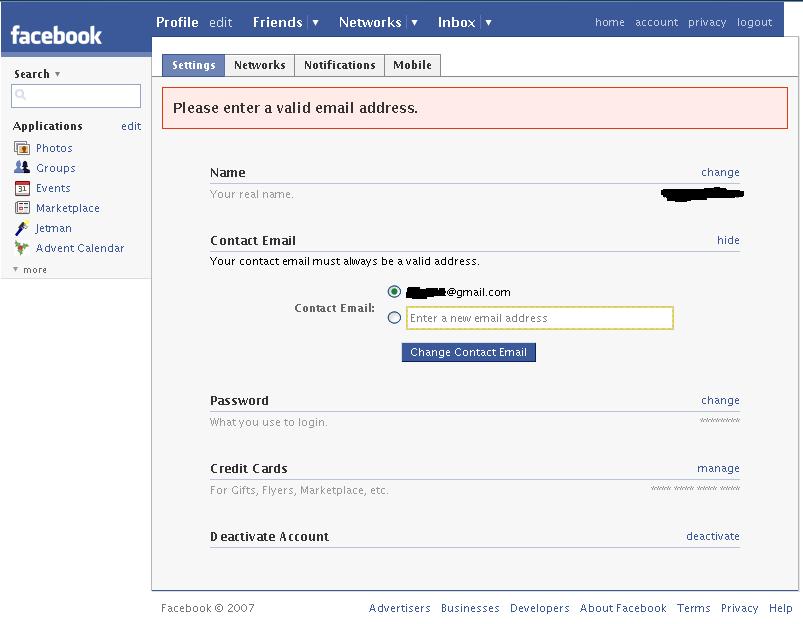Open the Inbox dropdown arrow

tap(489, 23)
